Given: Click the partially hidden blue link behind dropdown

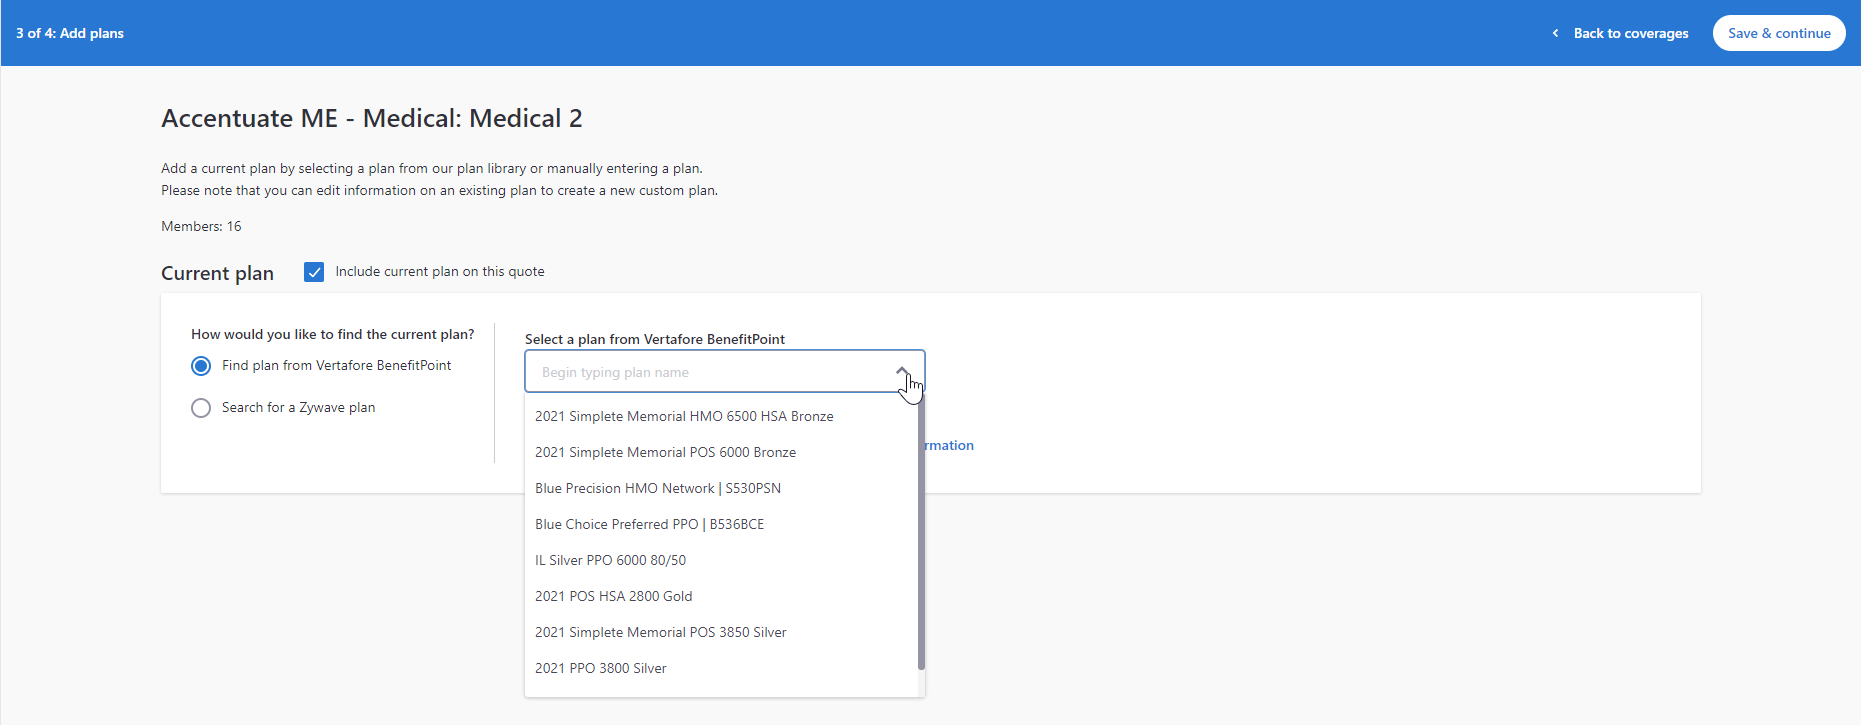Looking at the screenshot, I should [949, 446].
